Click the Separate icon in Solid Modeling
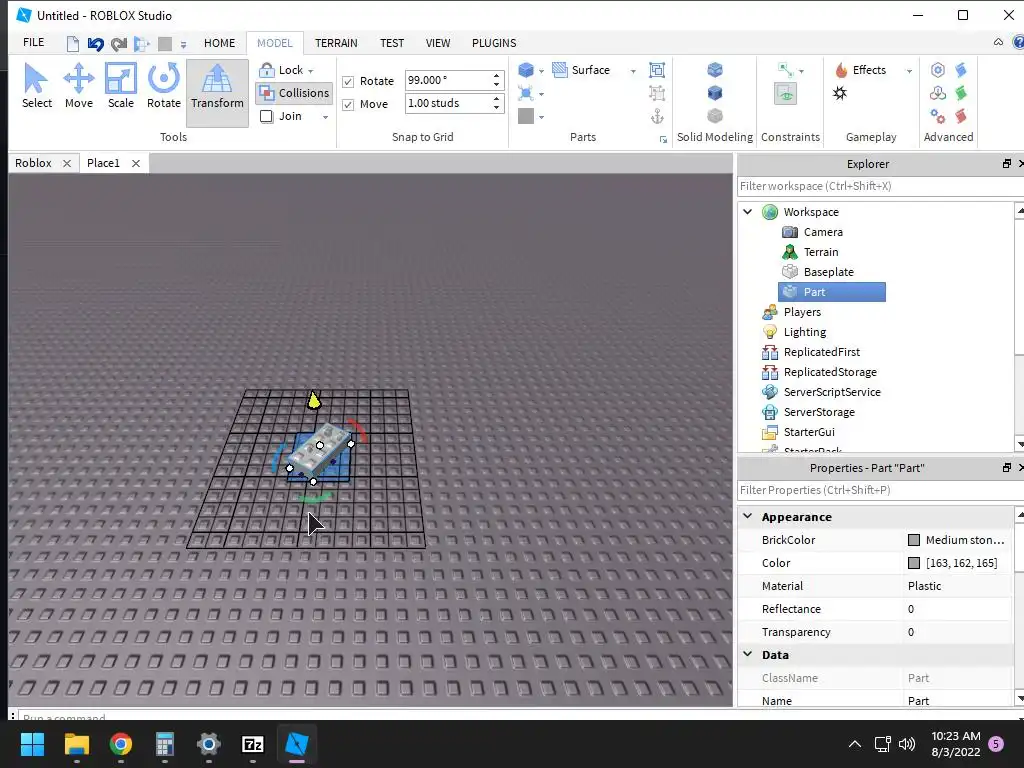This screenshot has width=1024, height=768. (715, 116)
